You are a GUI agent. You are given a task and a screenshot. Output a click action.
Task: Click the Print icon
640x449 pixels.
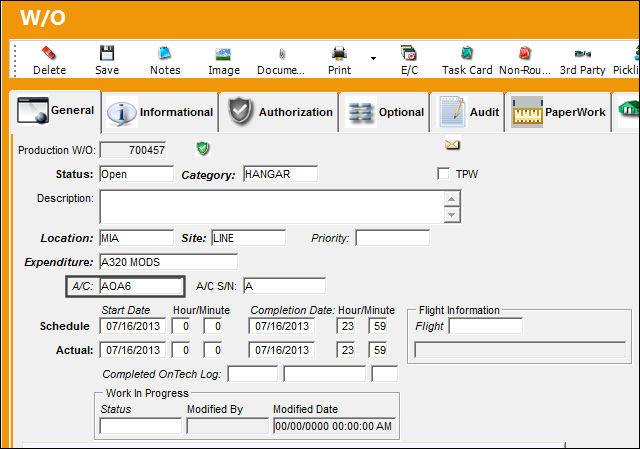[x=339, y=53]
